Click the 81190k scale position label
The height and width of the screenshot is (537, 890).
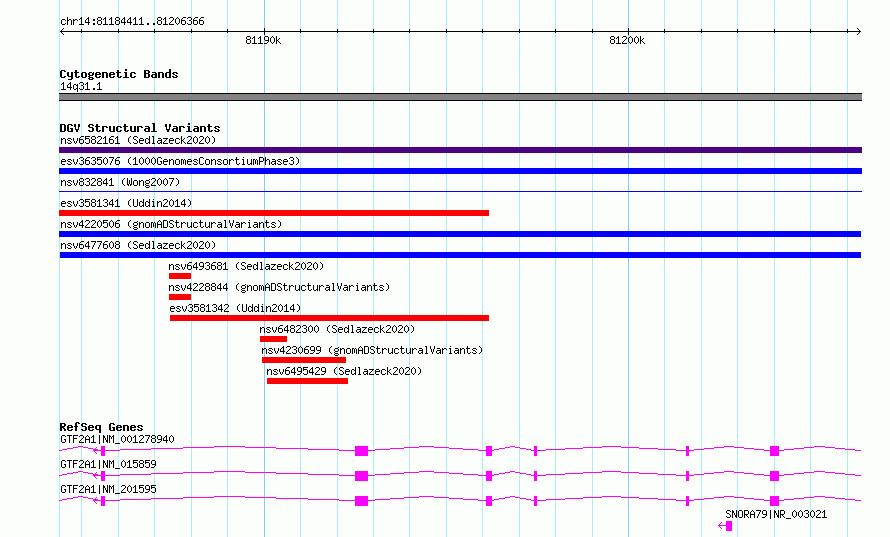(263, 40)
